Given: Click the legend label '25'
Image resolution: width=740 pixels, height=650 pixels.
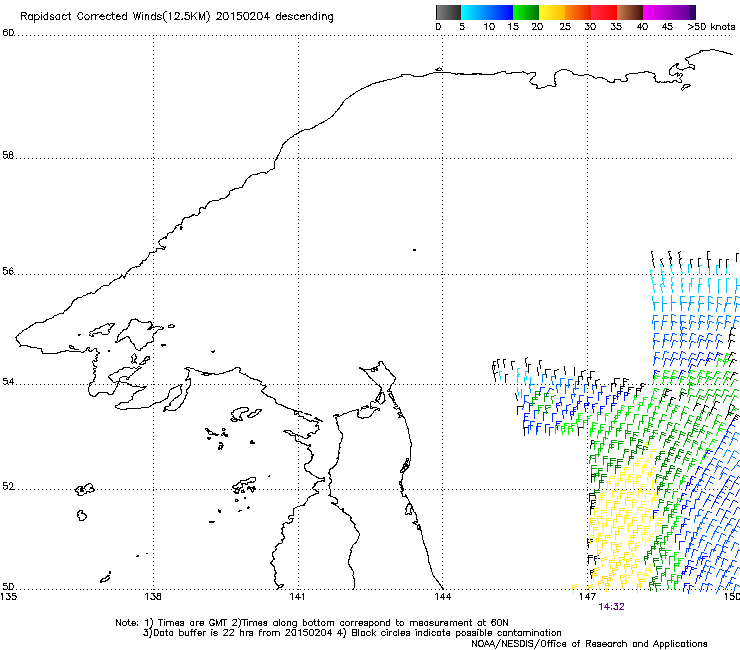Looking at the screenshot, I should click(565, 27).
